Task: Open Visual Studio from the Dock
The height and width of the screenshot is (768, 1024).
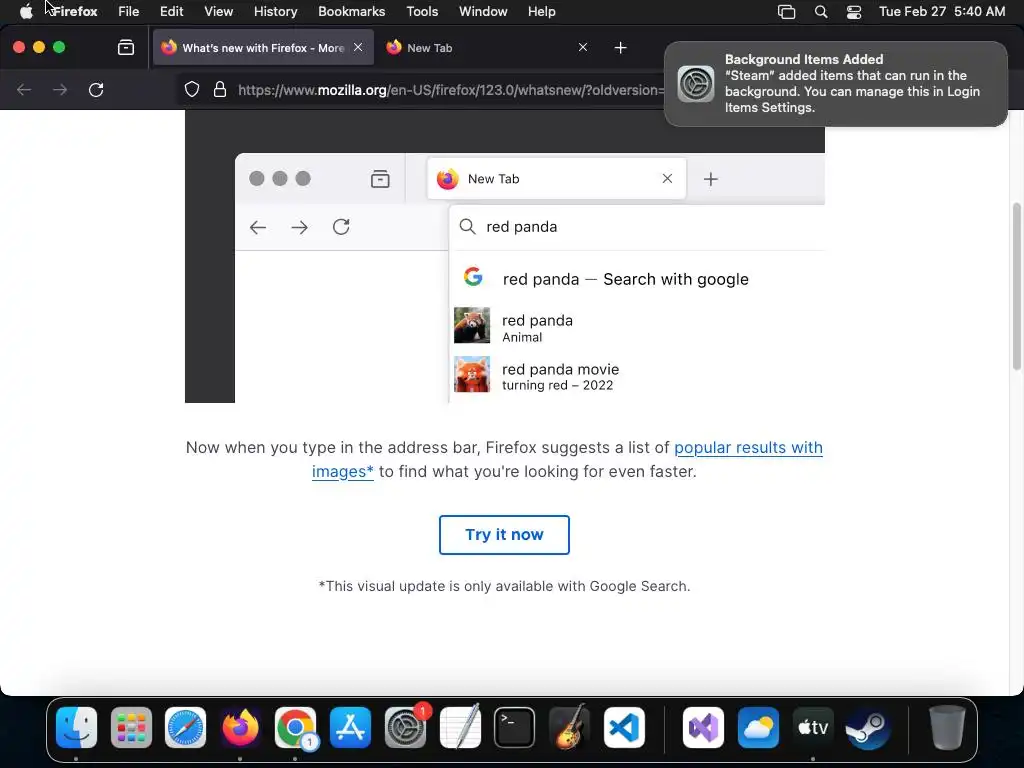Action: pos(703,728)
